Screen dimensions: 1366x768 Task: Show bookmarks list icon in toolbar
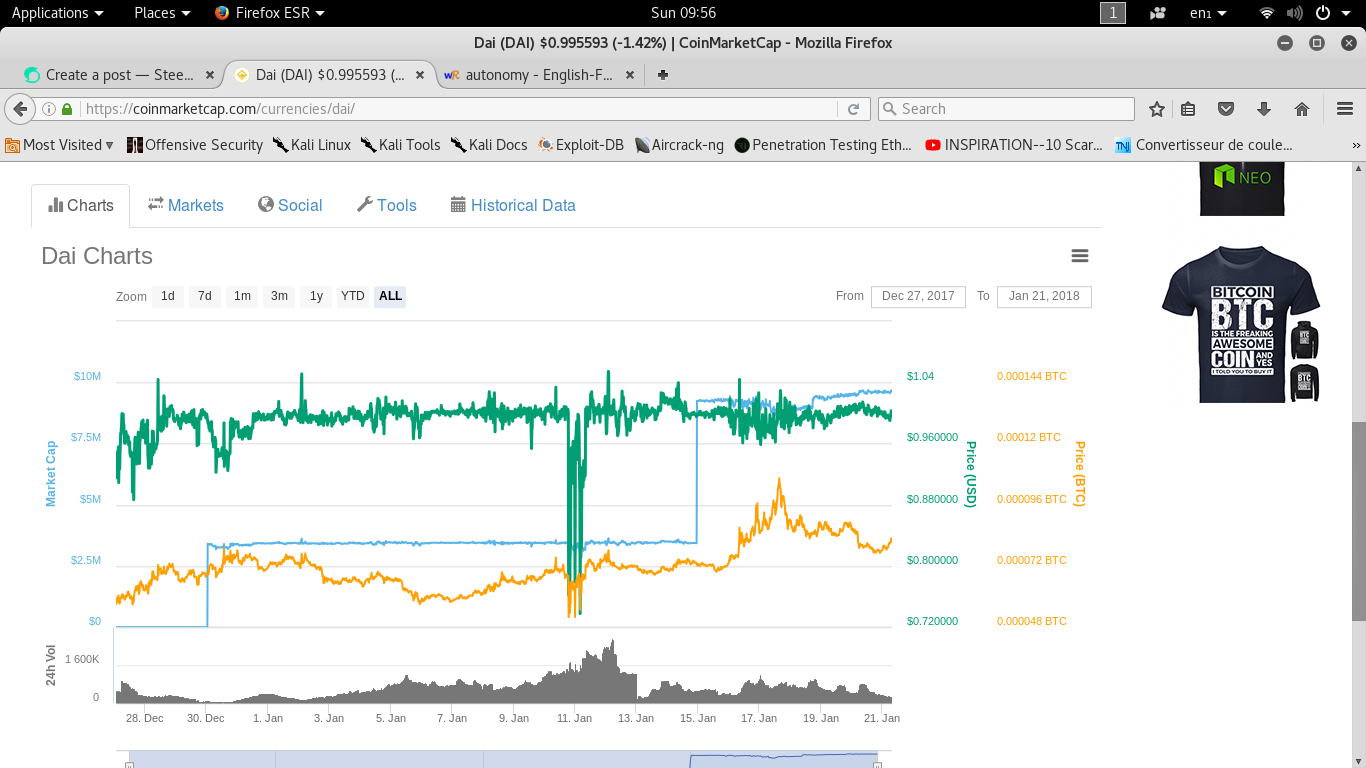(1188, 109)
